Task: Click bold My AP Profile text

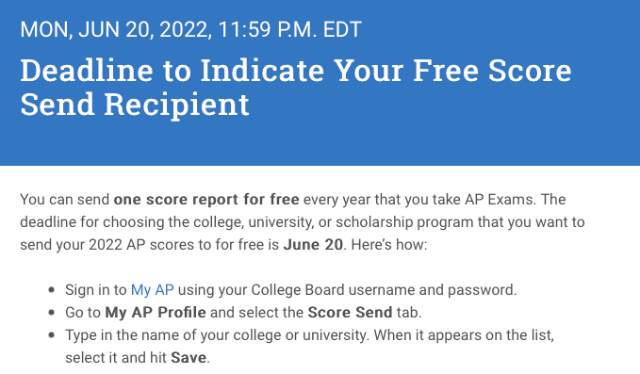Action: tap(156, 312)
